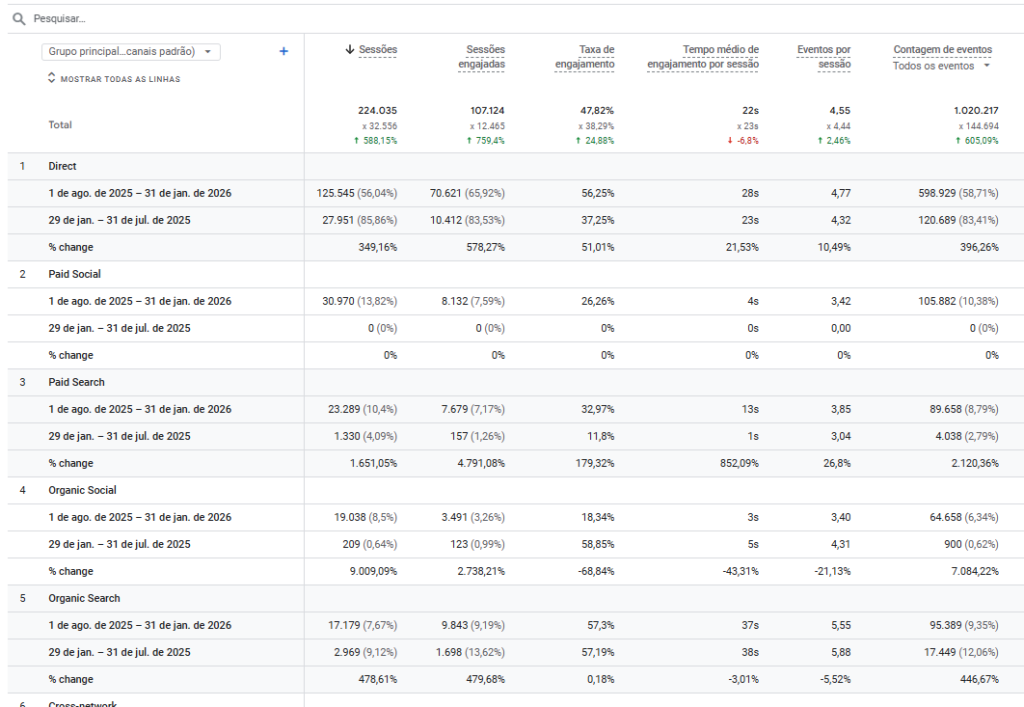Click total sessions value 224.035
This screenshot has width=1024, height=707.
[377, 111]
